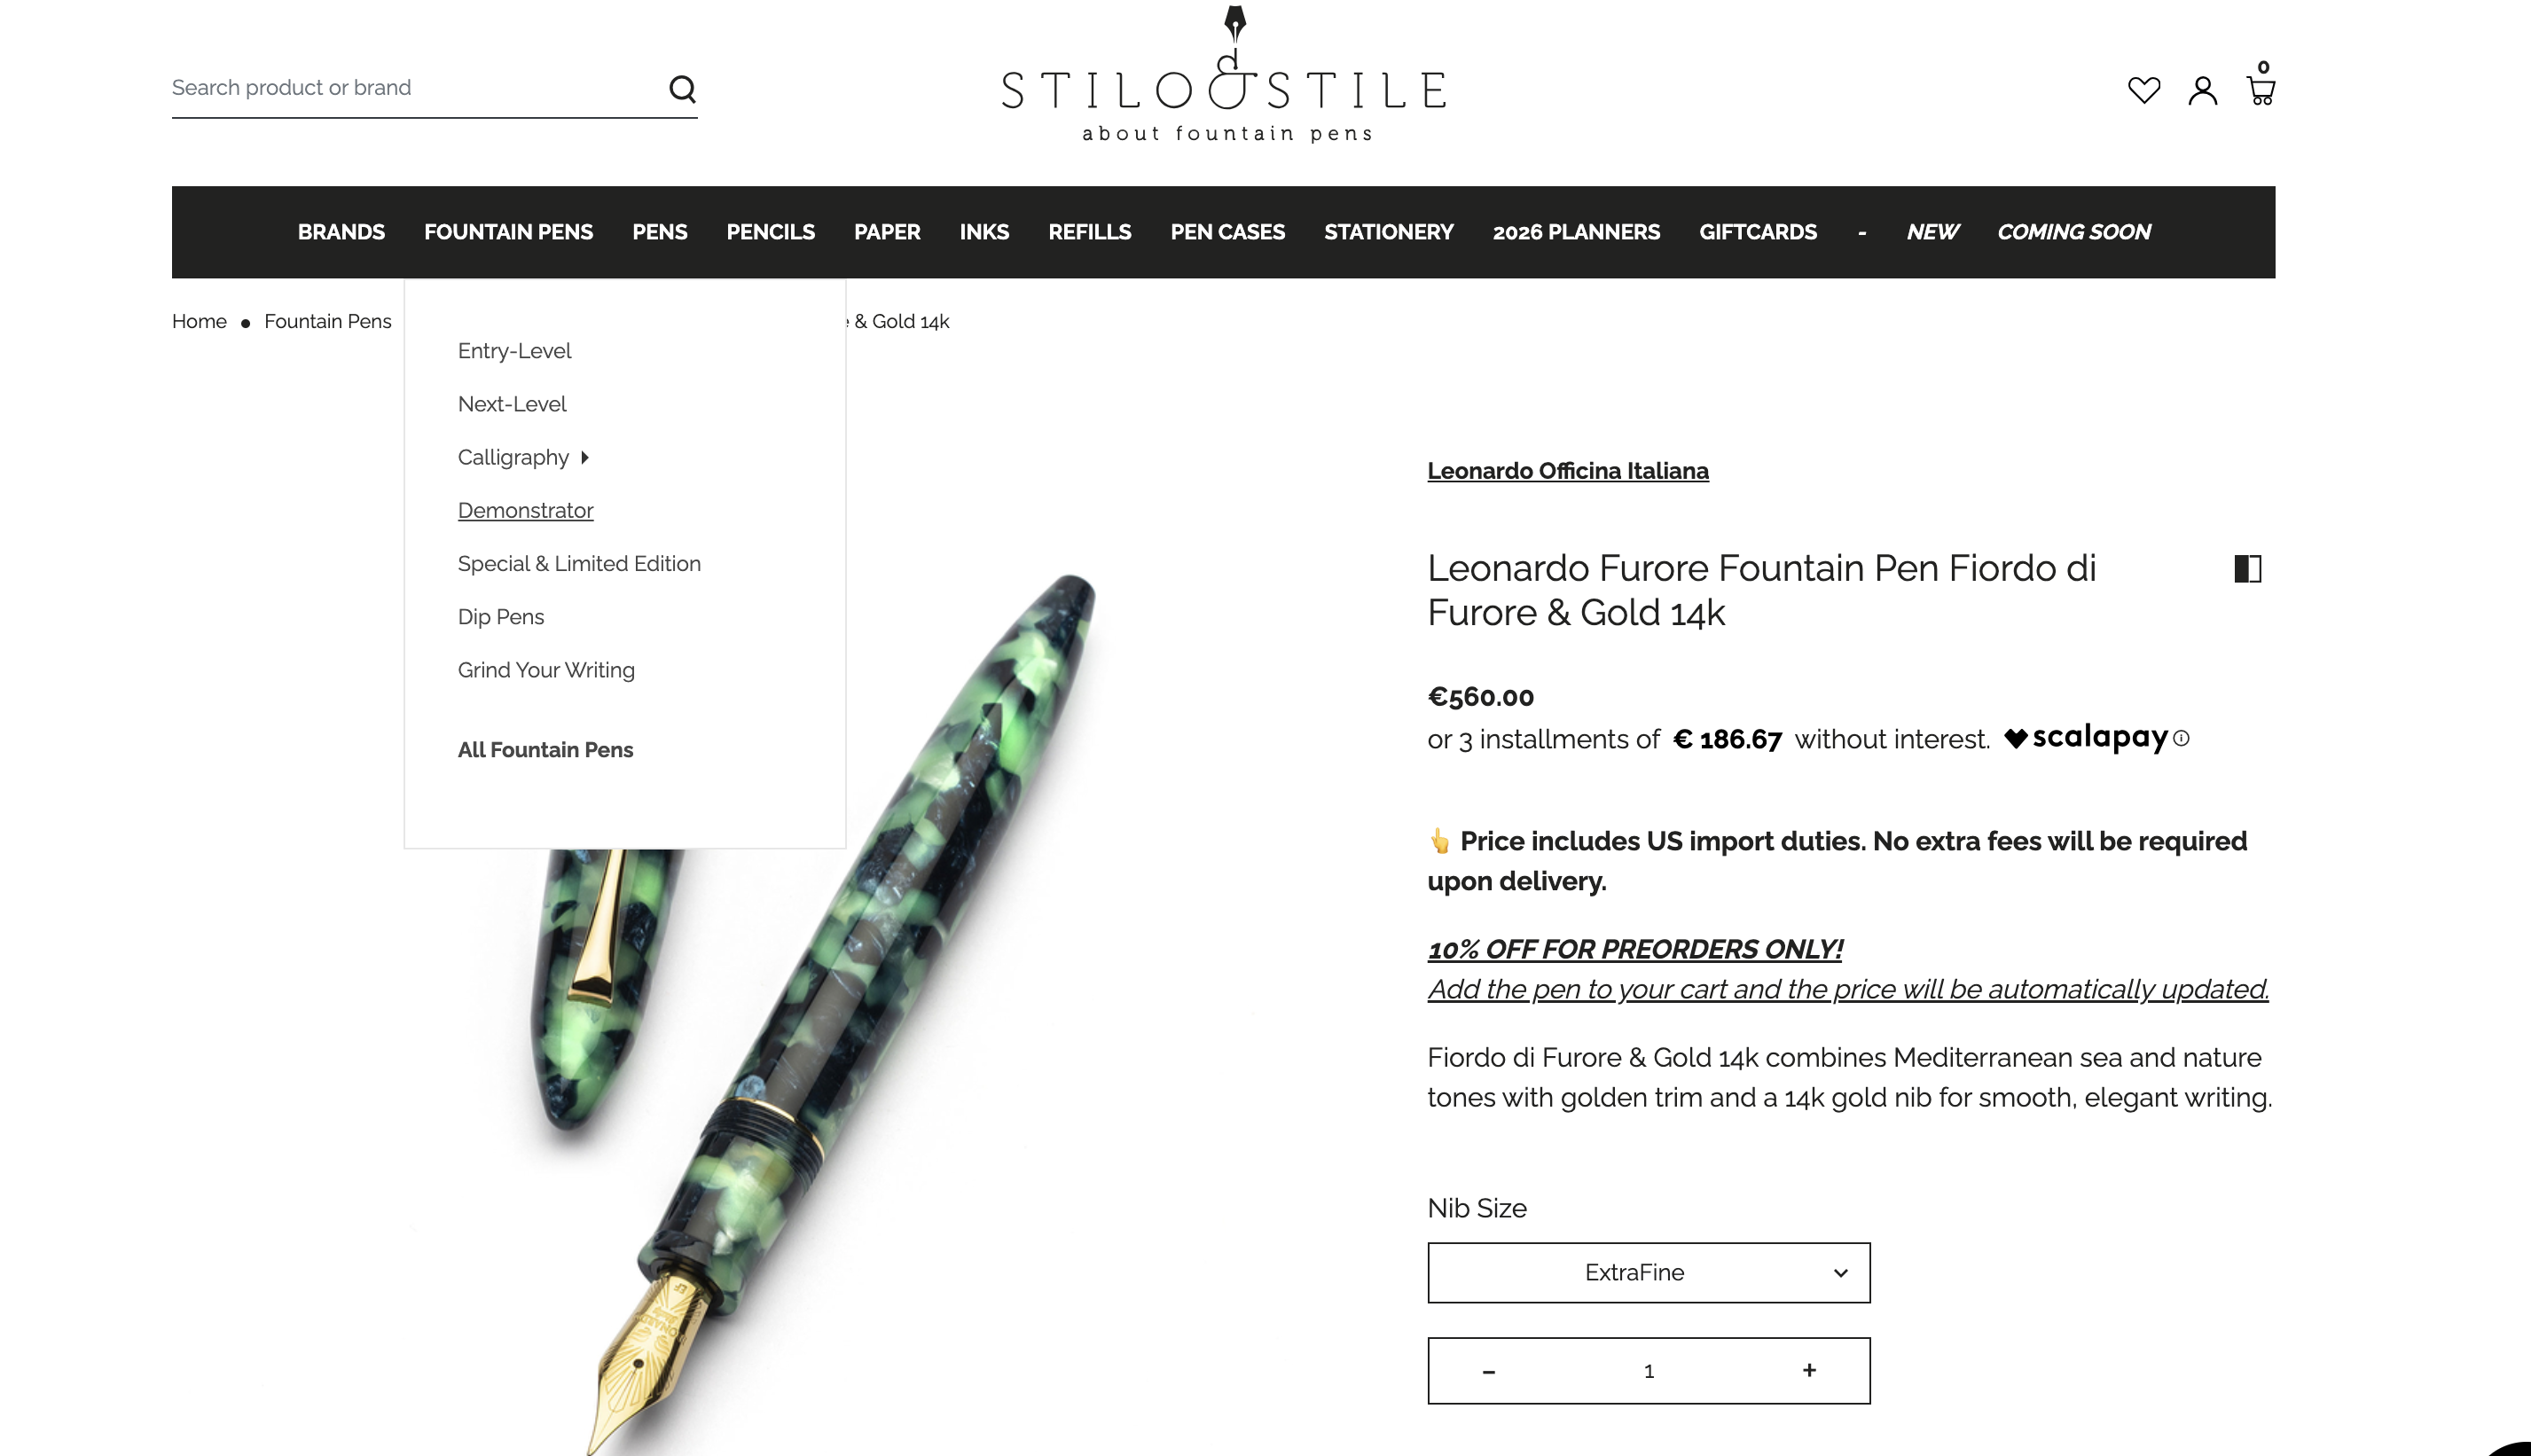Viewport: 2531px width, 1456px height.
Task: Open the user account icon
Action: (x=2202, y=90)
